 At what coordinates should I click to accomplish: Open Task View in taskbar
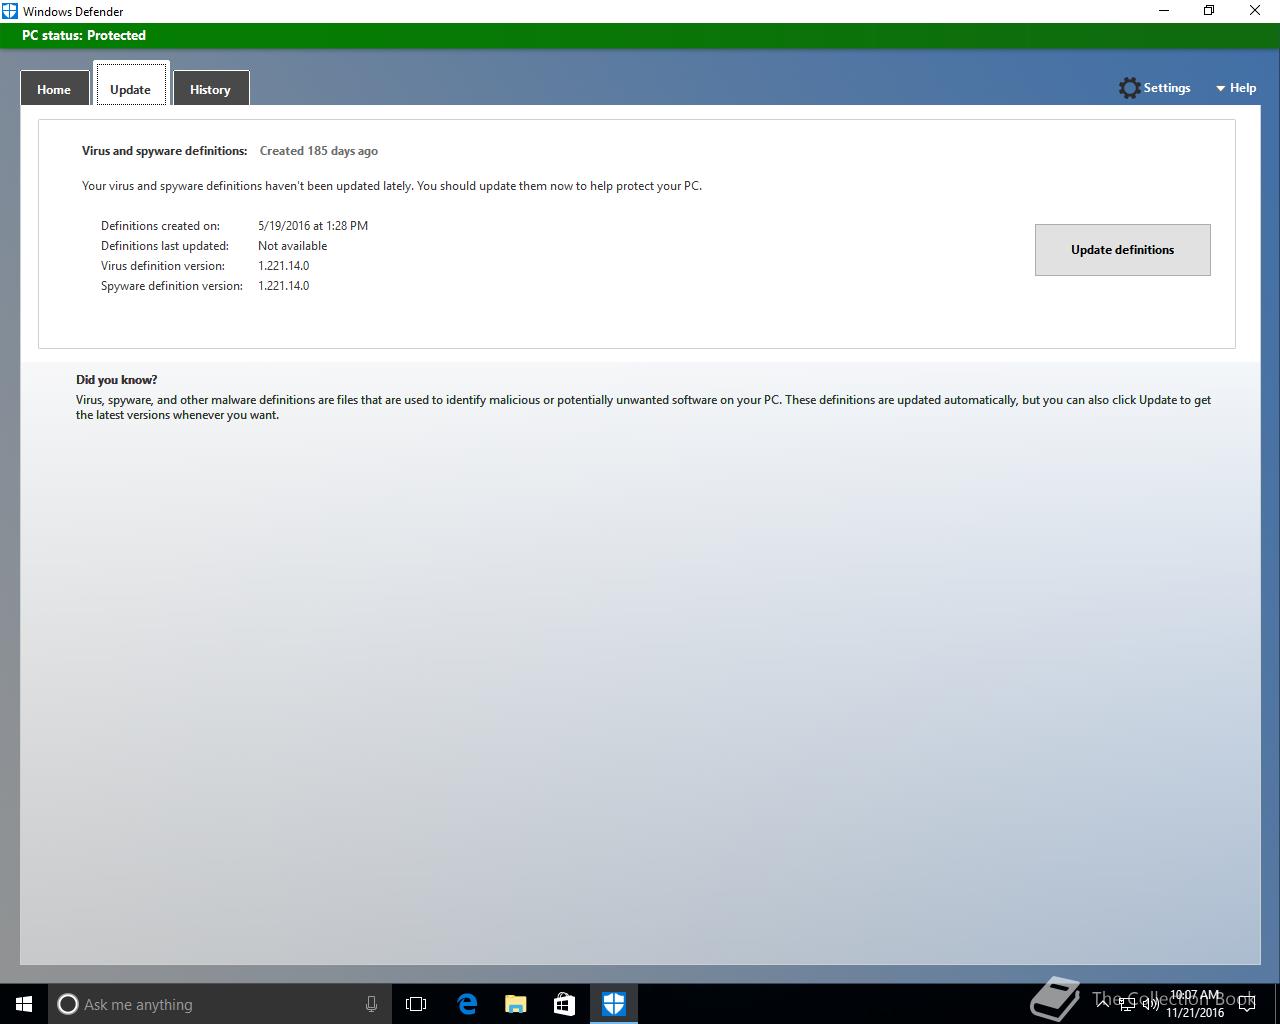416,1004
